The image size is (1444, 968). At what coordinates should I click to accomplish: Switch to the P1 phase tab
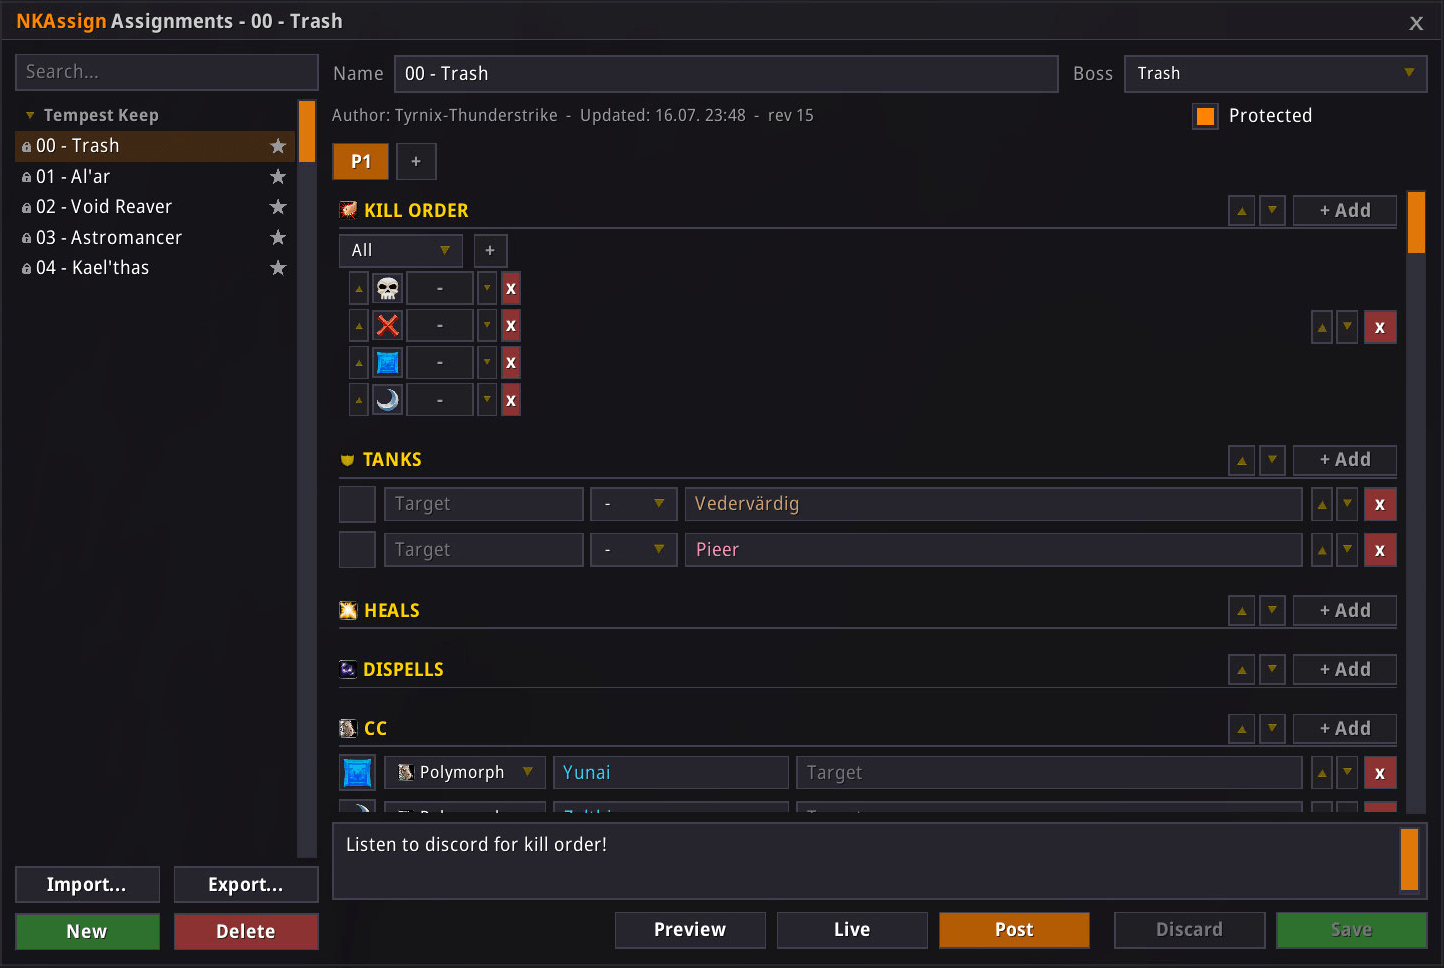tap(361, 162)
